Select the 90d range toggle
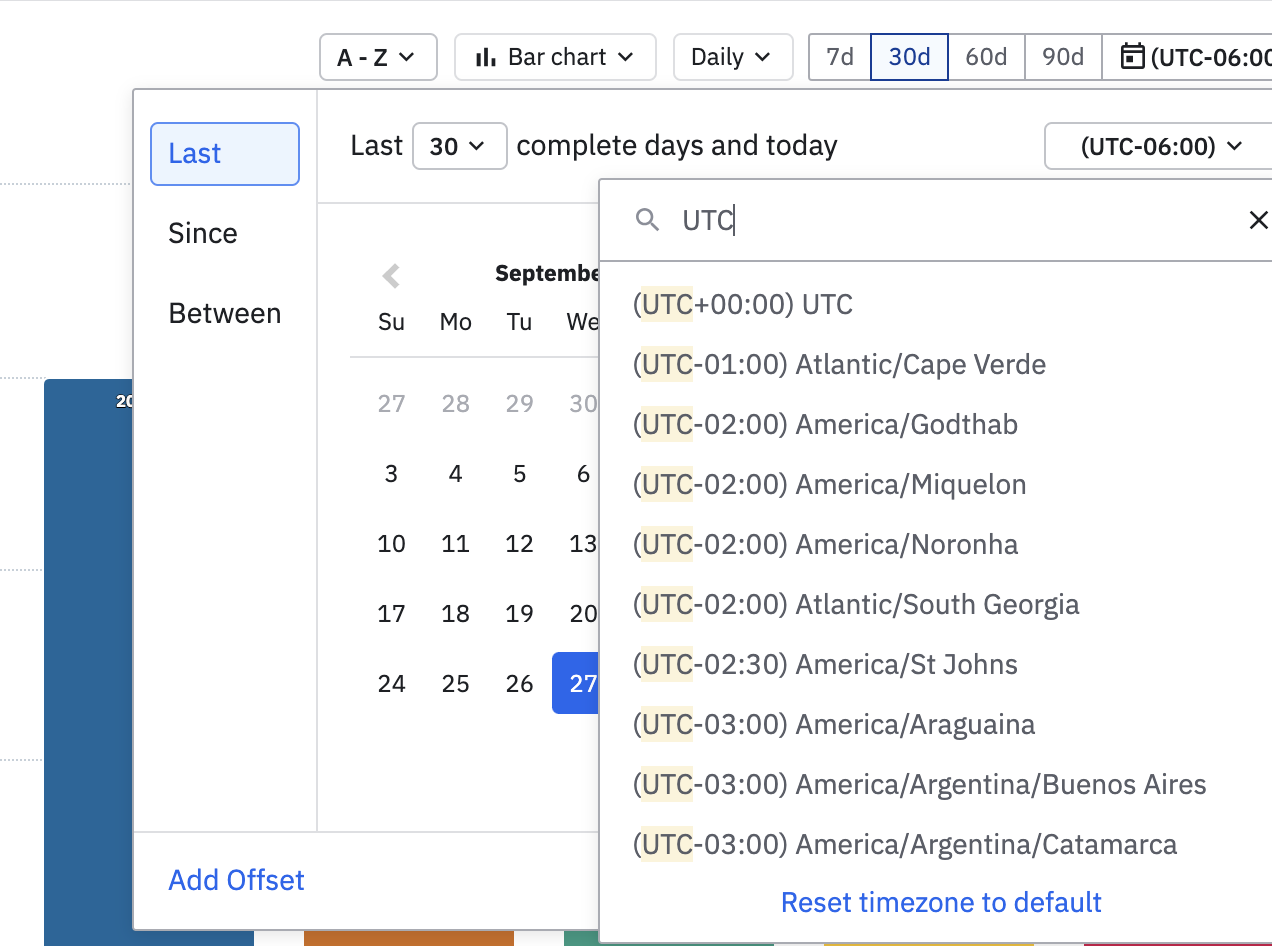Screen dimensions: 1272x946 (x=1063, y=57)
